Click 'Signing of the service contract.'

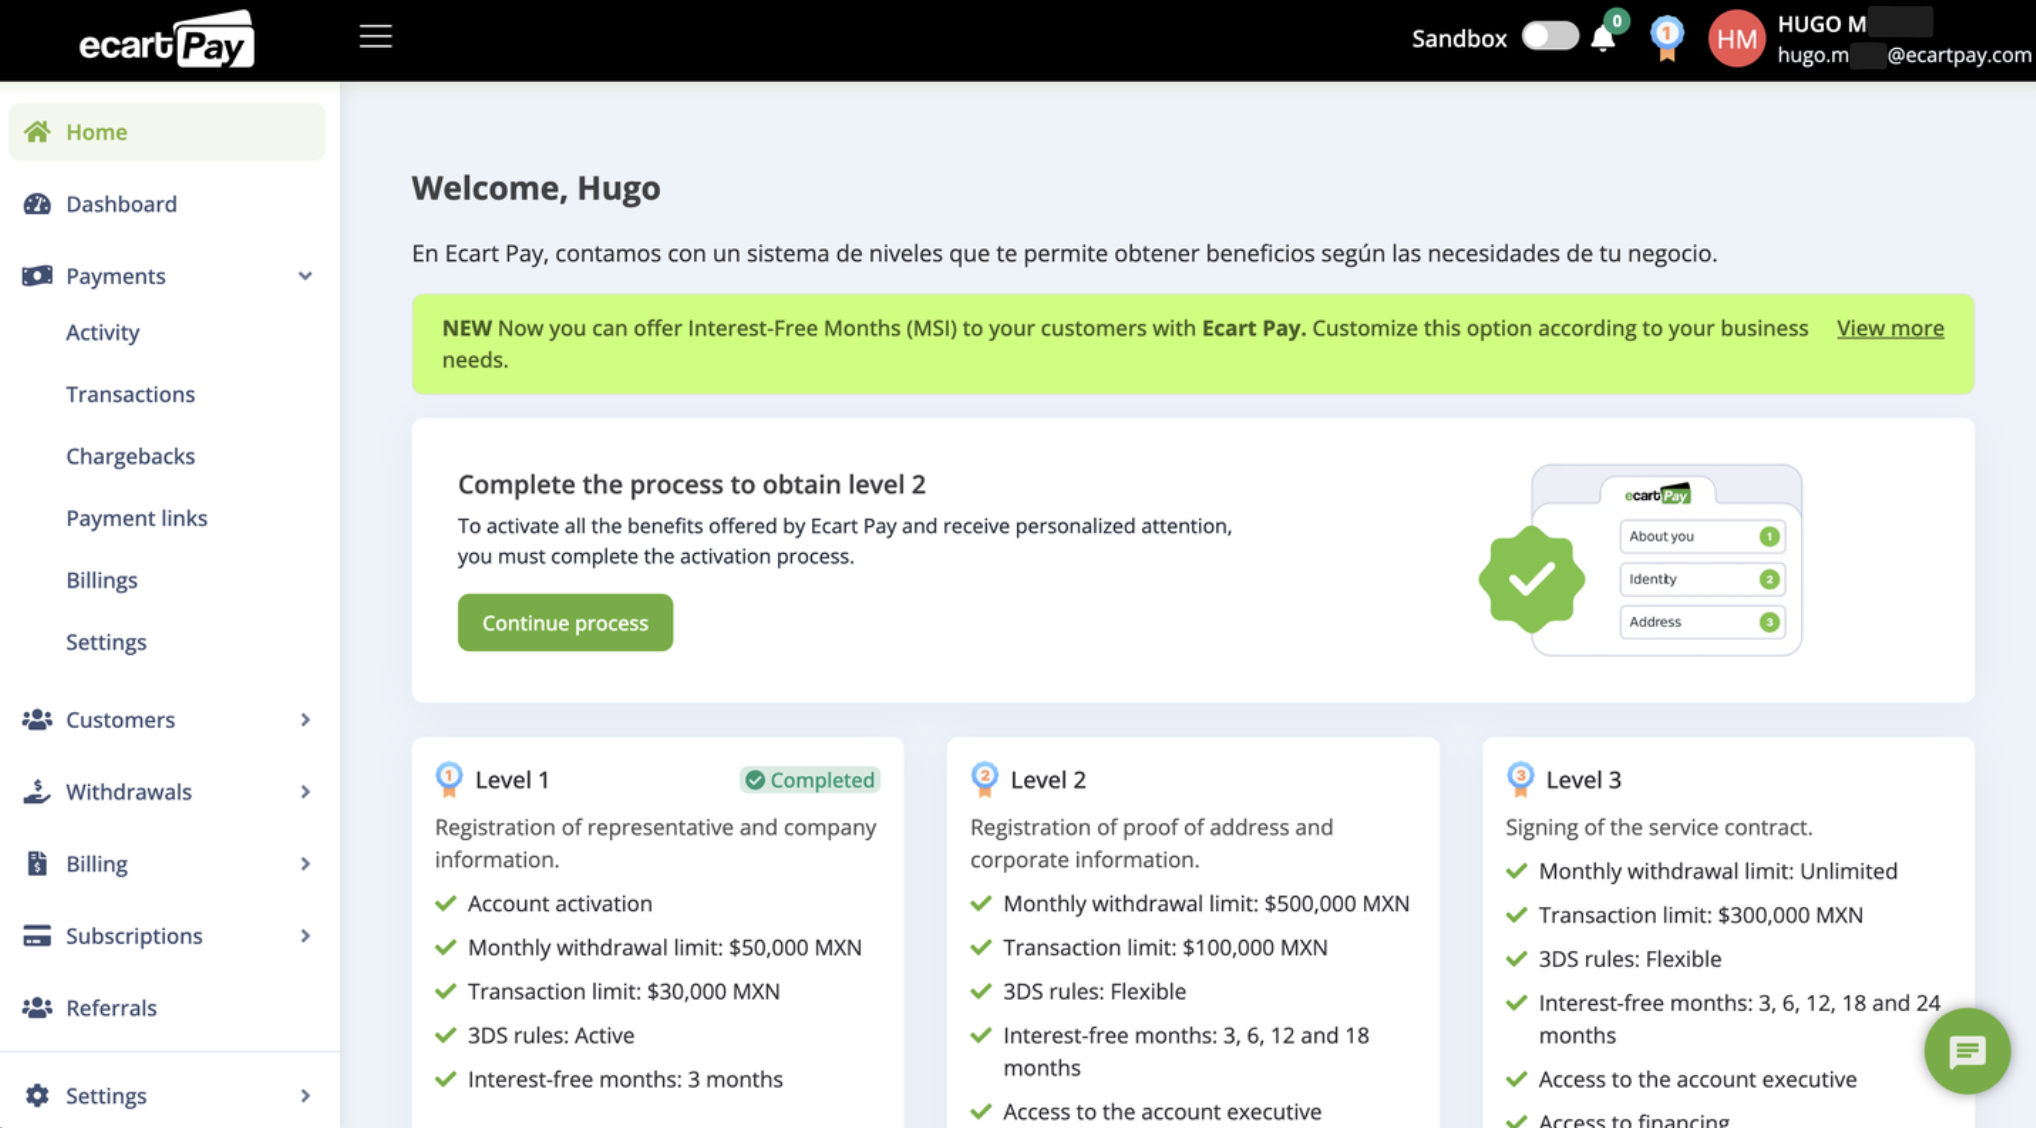click(x=1659, y=827)
